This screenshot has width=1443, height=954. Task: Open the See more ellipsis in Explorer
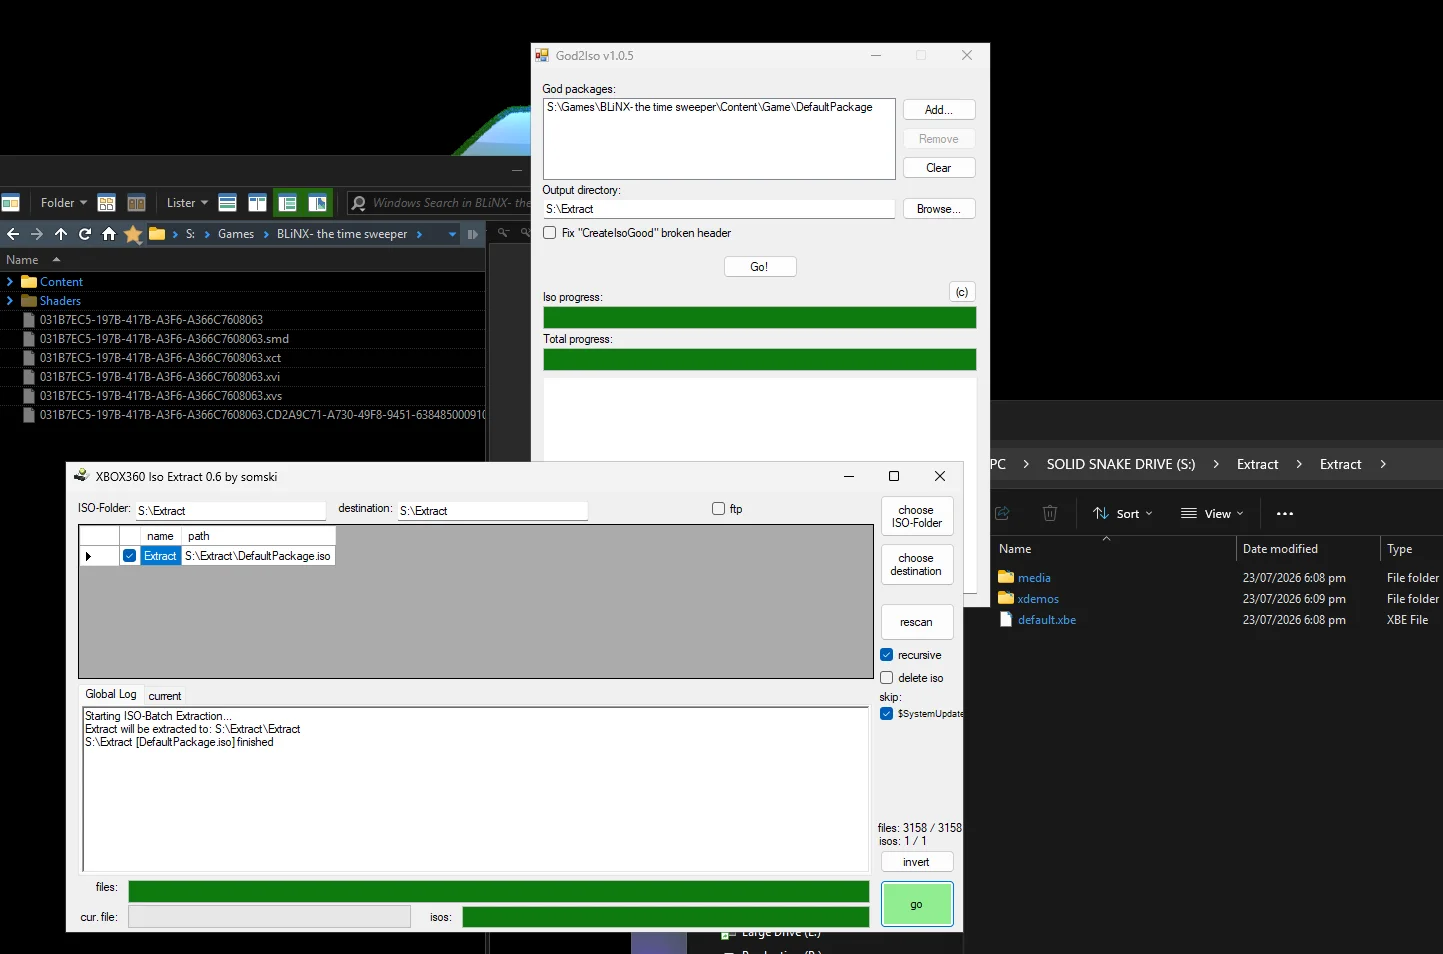1285,513
